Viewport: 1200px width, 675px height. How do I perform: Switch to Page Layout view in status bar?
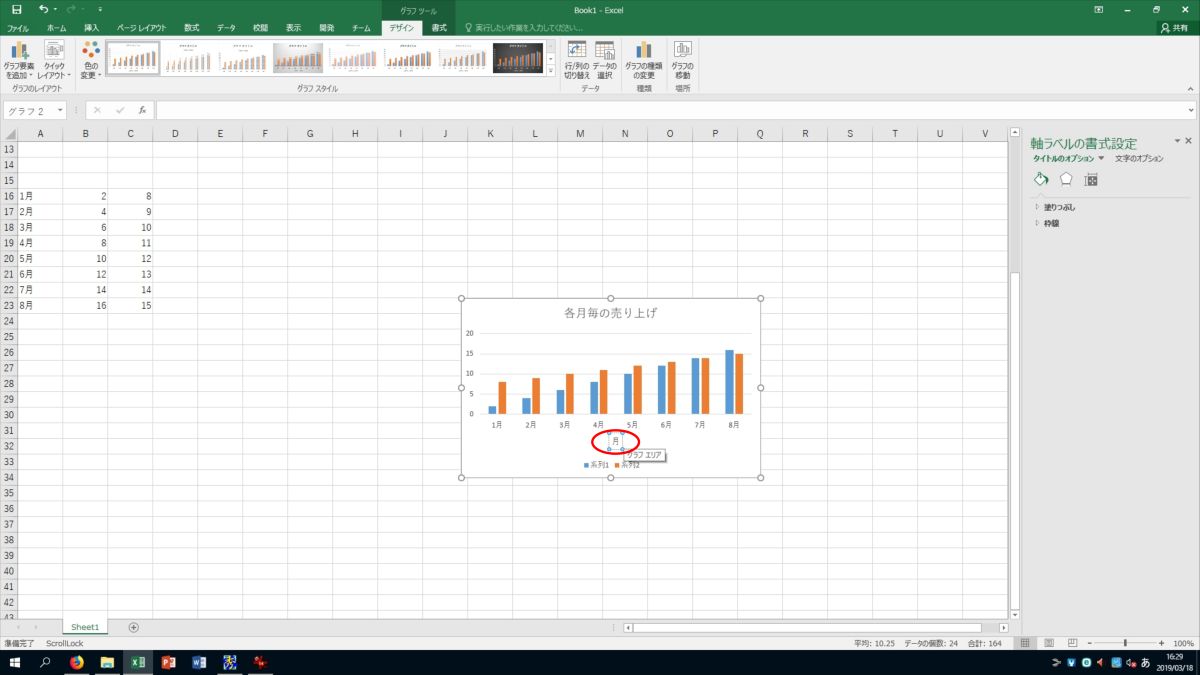point(1047,643)
